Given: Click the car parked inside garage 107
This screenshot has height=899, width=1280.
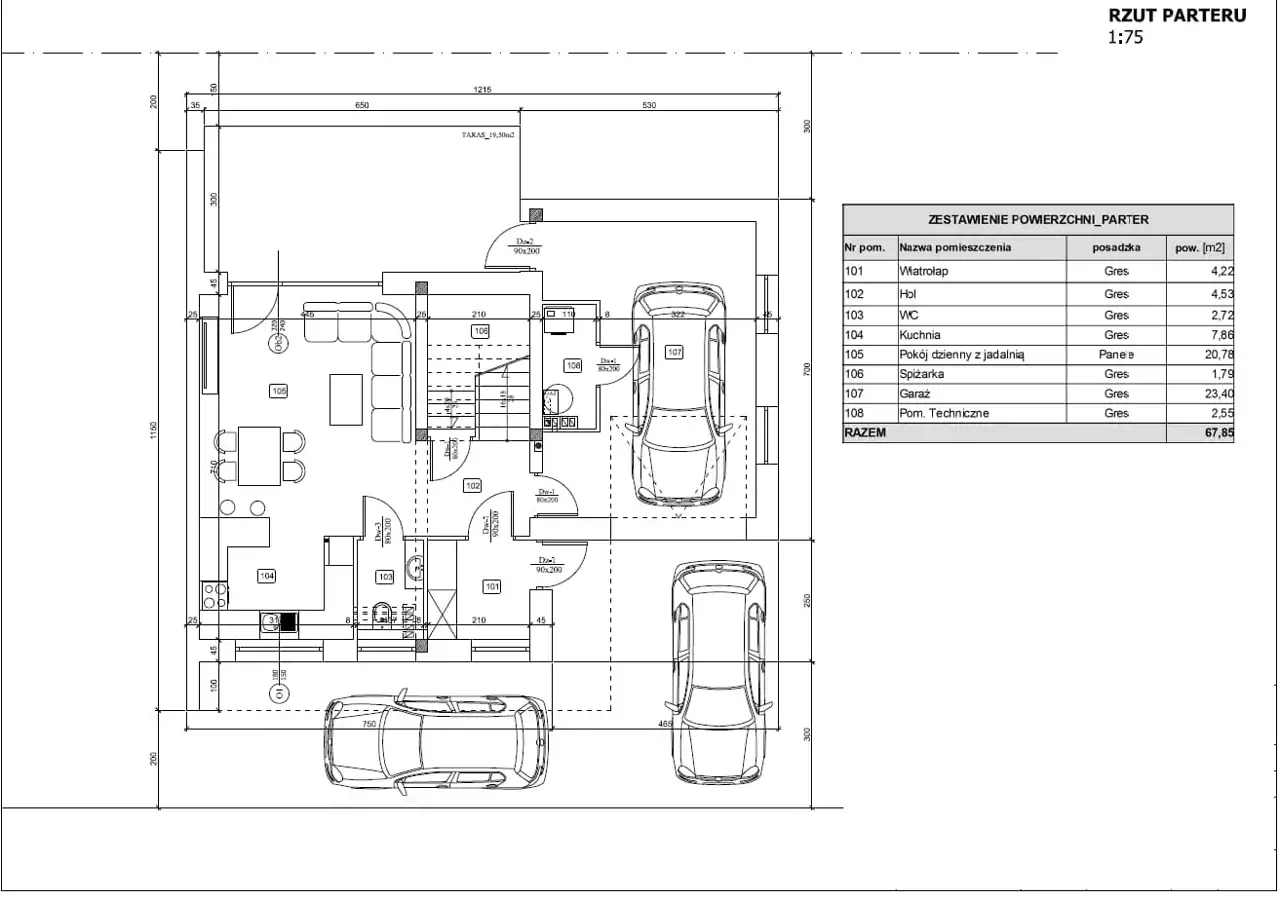Looking at the screenshot, I should pyautogui.click(x=679, y=395).
